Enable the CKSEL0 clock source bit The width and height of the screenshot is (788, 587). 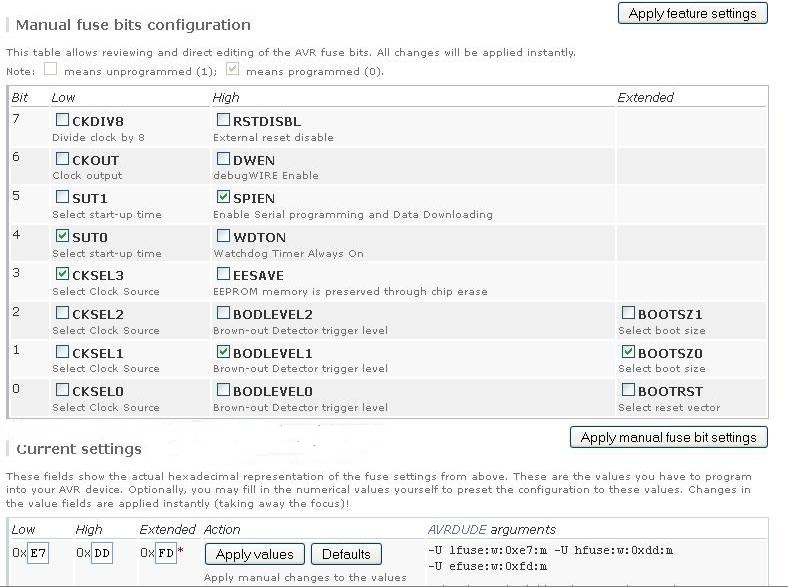tap(62, 389)
